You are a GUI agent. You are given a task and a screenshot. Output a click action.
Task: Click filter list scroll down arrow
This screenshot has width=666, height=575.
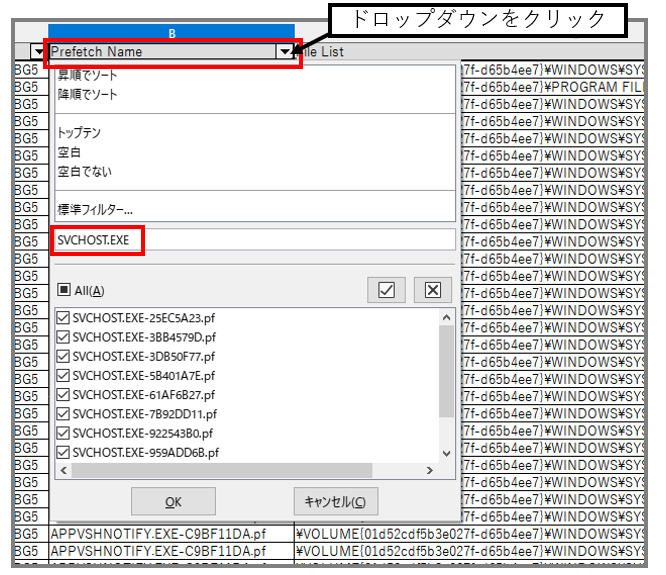pyautogui.click(x=446, y=454)
